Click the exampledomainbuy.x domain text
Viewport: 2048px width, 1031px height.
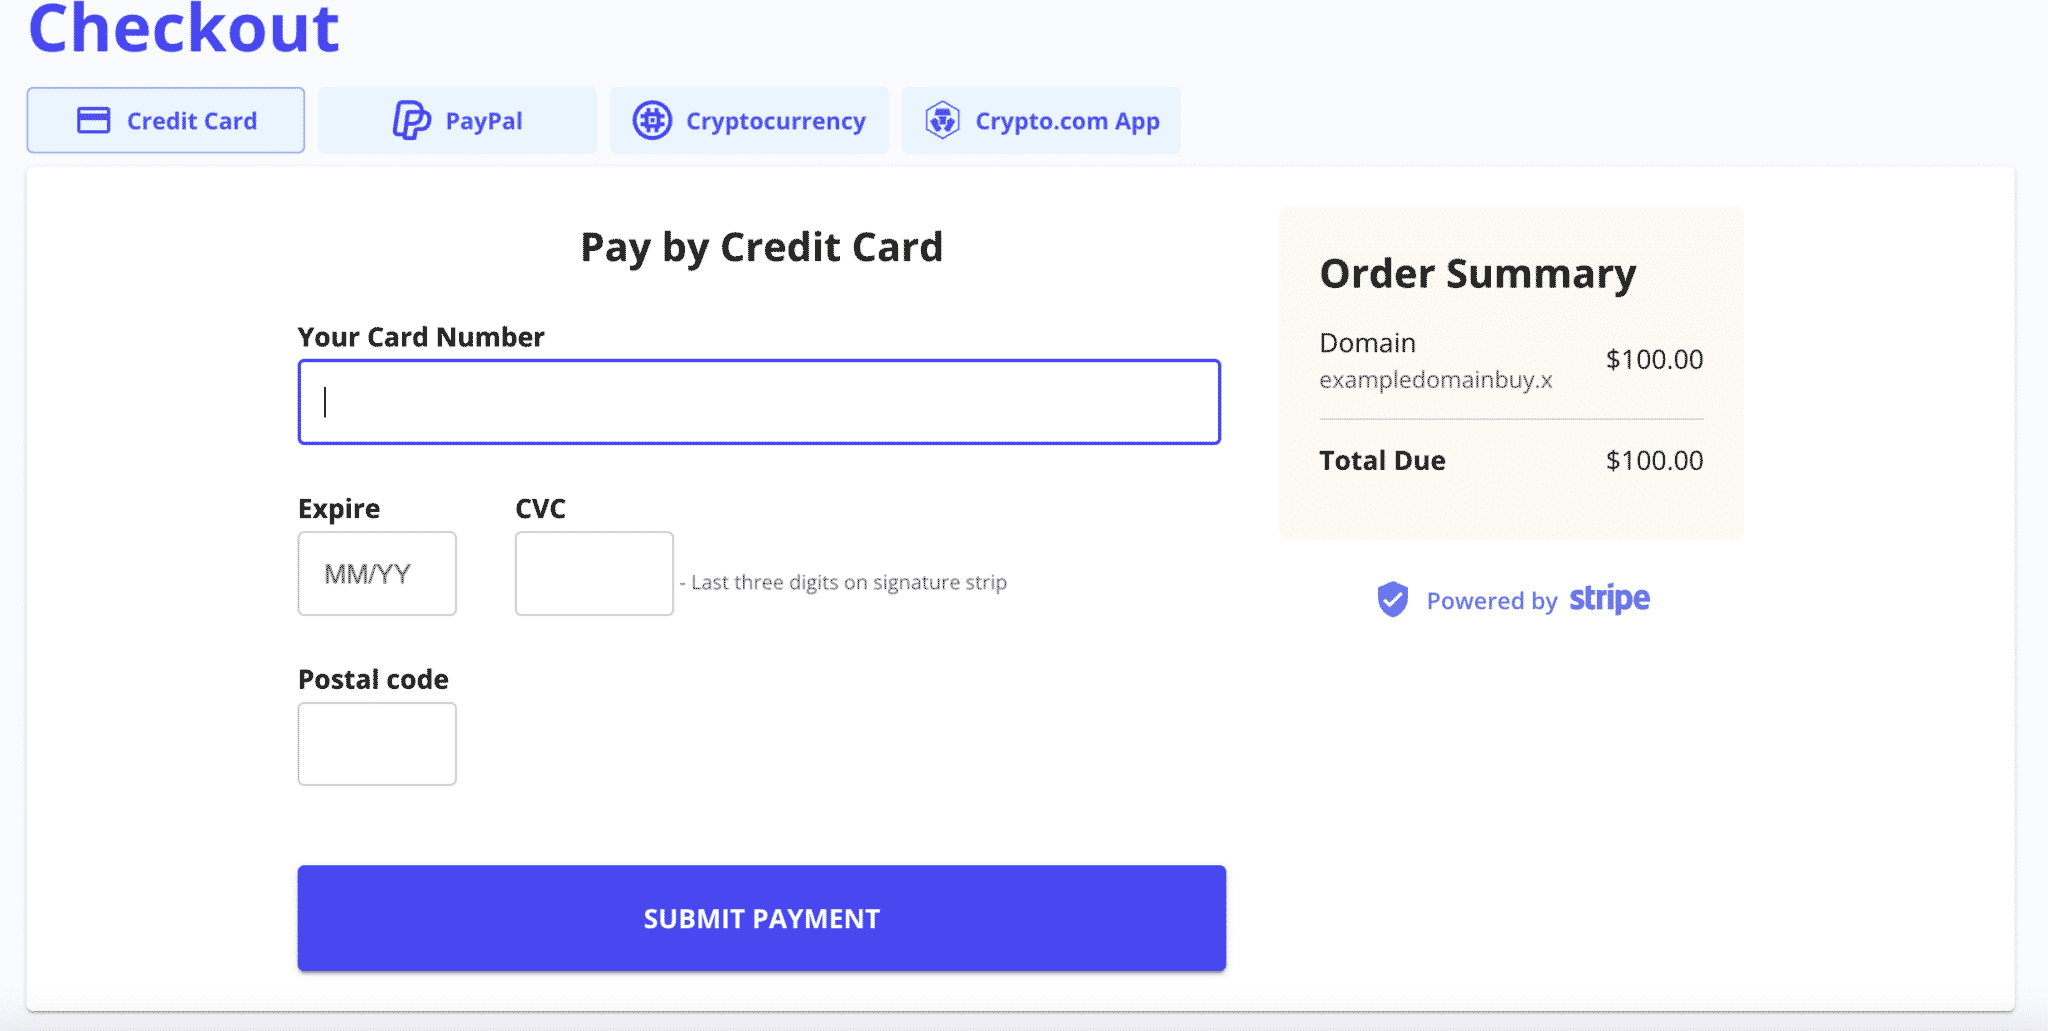[1435, 379]
